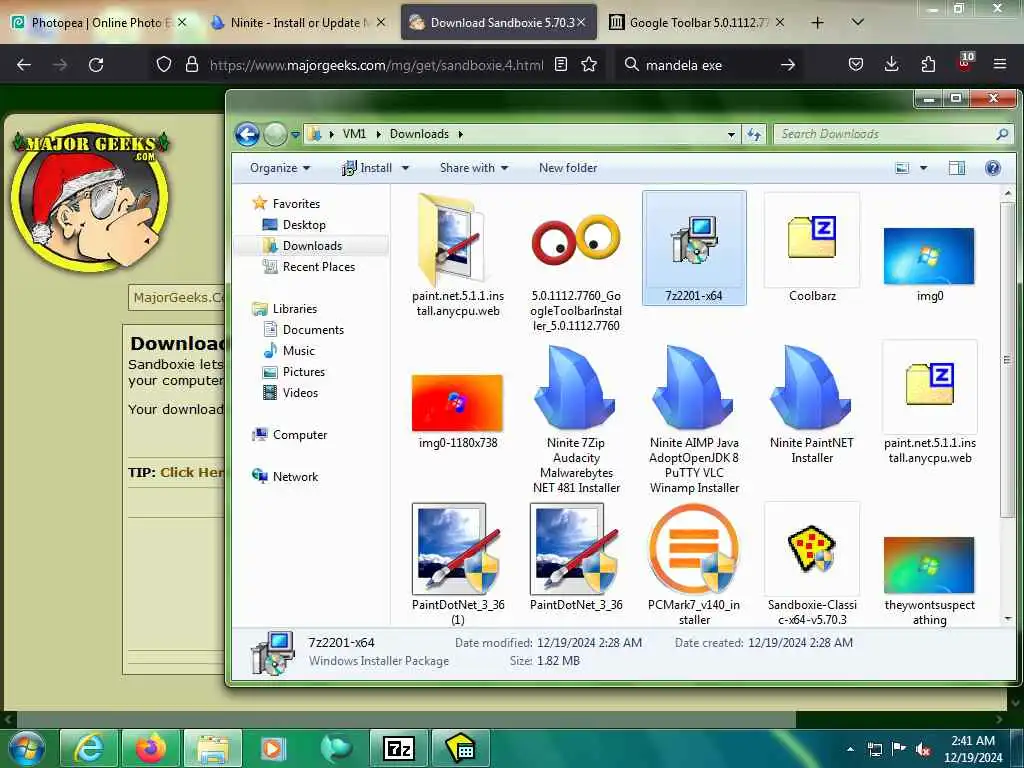Click the Search Downloads field
The height and width of the screenshot is (768, 1024).
[x=893, y=134]
